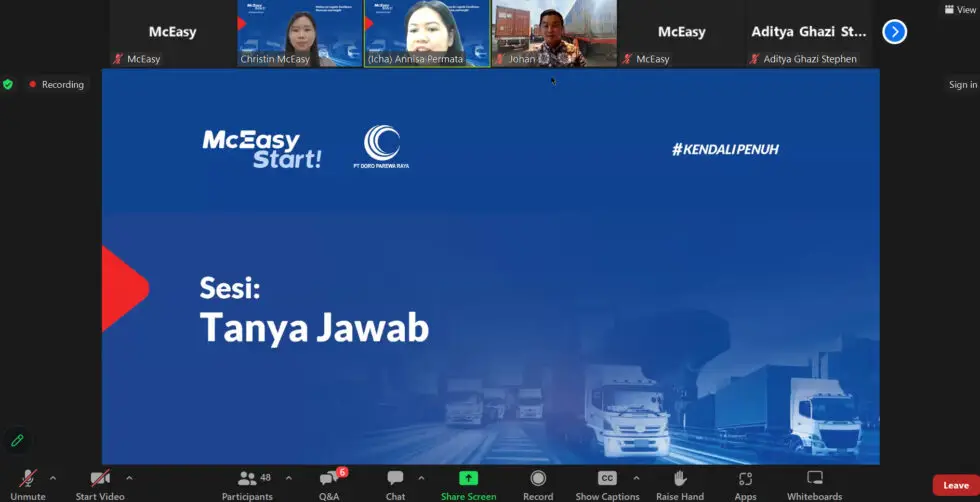Show next participants with the blue arrow
The height and width of the screenshot is (502, 980).
click(894, 32)
